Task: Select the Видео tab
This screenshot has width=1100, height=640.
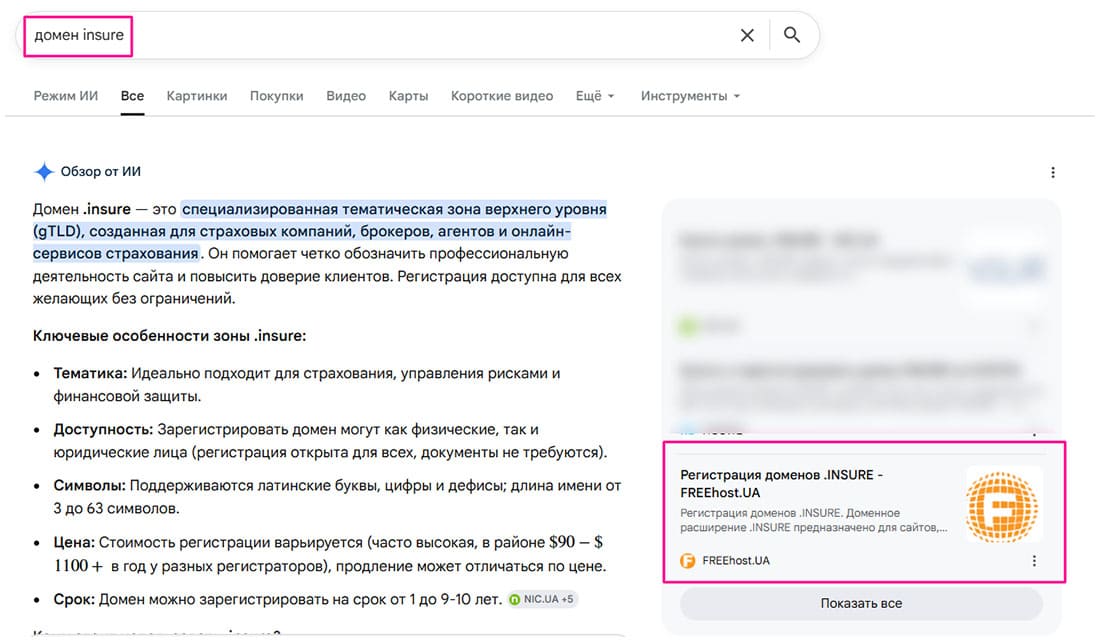Action: click(346, 96)
